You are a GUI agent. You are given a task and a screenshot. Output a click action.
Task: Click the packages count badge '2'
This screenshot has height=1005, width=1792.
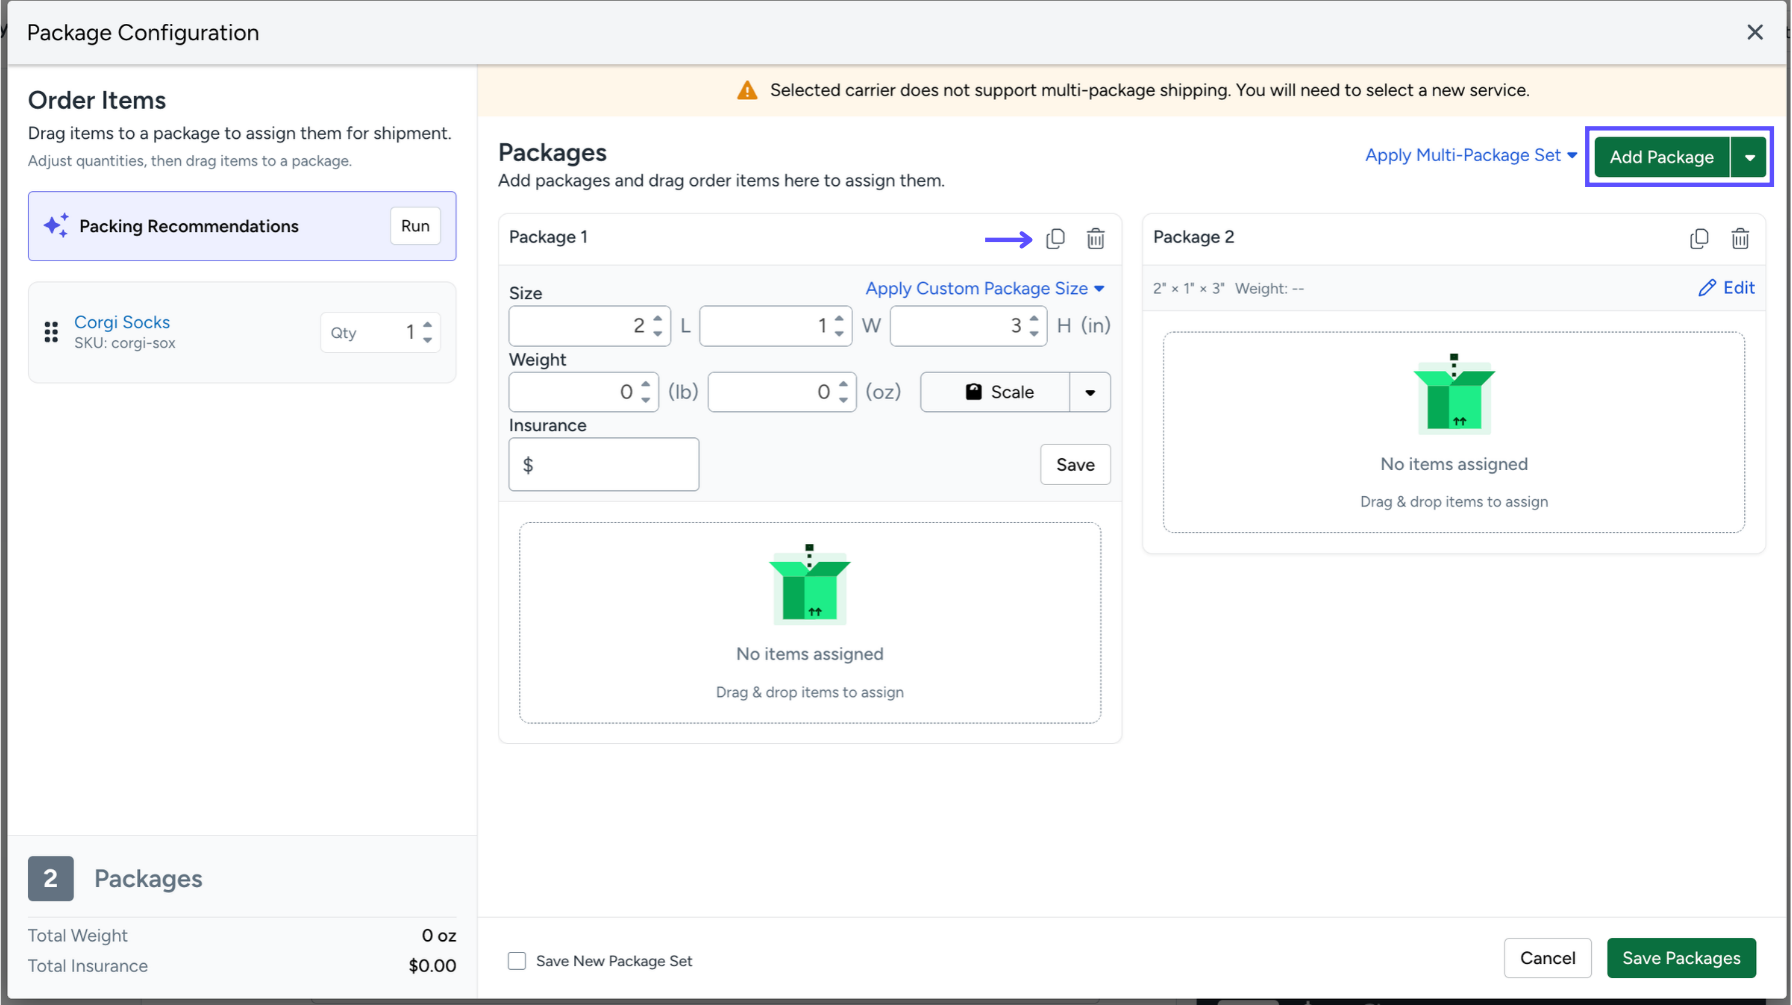coord(50,878)
